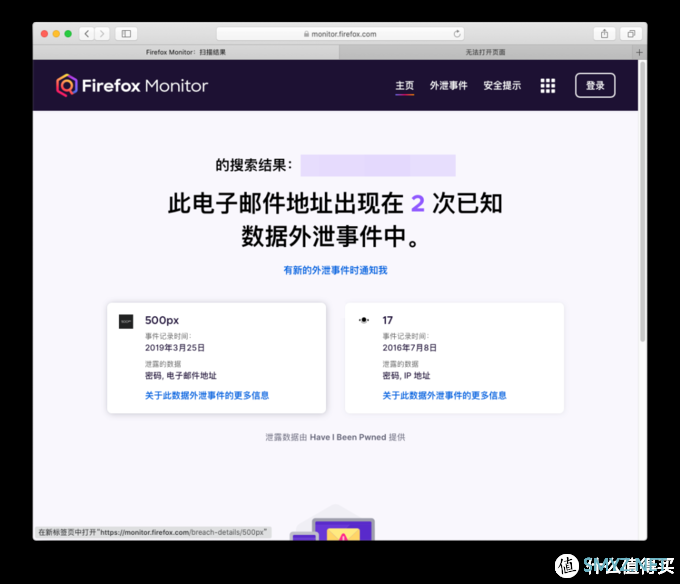This screenshot has height=584, width=680.
Task: Click 有新的外泄事件时通知我 link
Action: tap(335, 270)
